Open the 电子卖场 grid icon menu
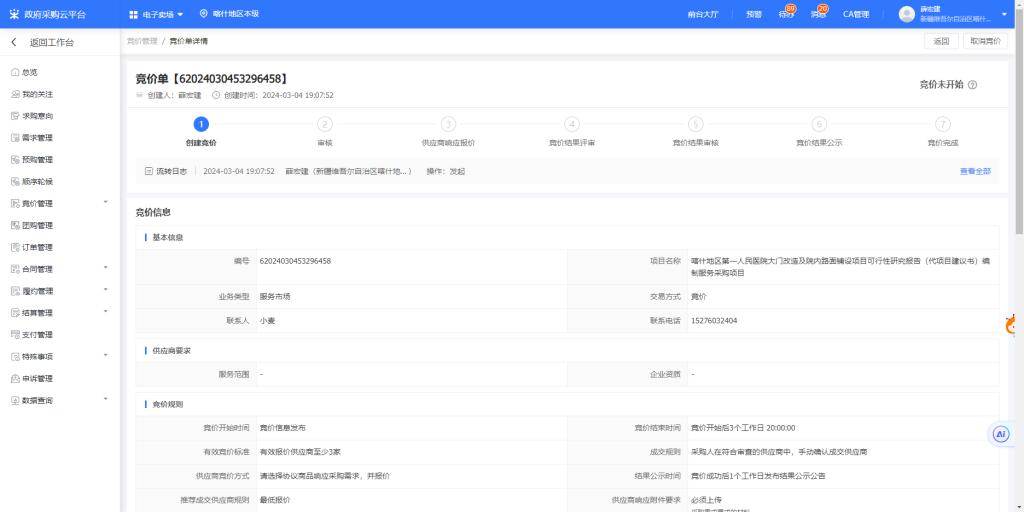The width and height of the screenshot is (1024, 512). [x=133, y=14]
